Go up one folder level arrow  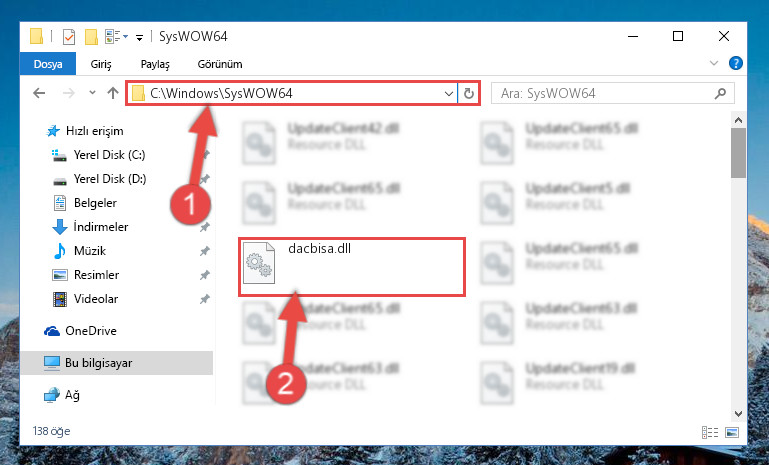113,93
